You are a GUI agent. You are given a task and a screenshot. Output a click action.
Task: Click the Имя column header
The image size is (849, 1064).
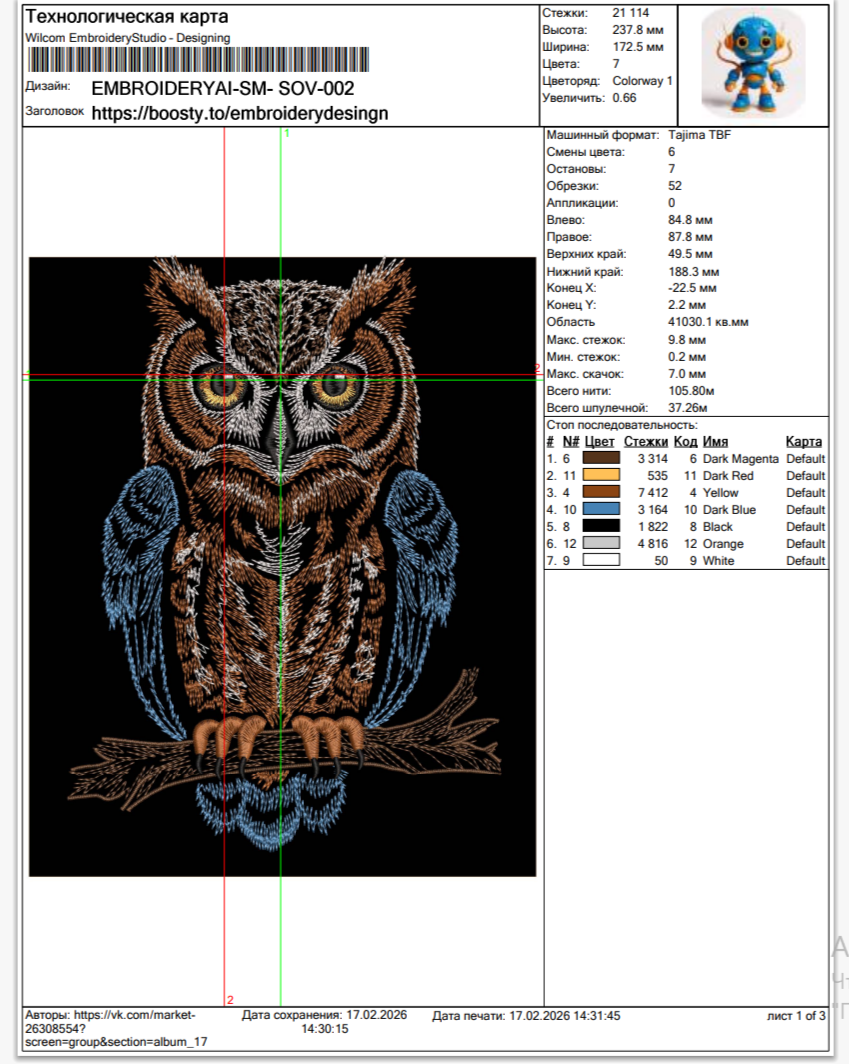(x=714, y=441)
